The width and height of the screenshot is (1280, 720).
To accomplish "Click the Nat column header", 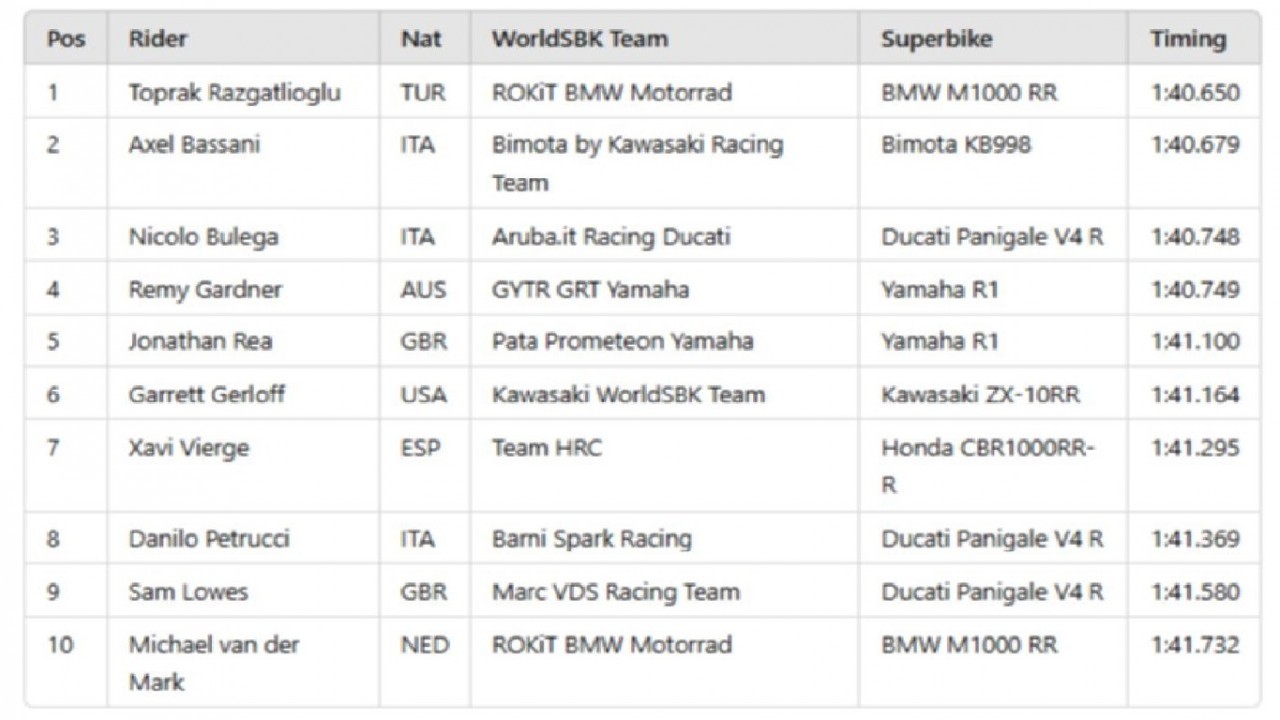I will pyautogui.click(x=421, y=40).
